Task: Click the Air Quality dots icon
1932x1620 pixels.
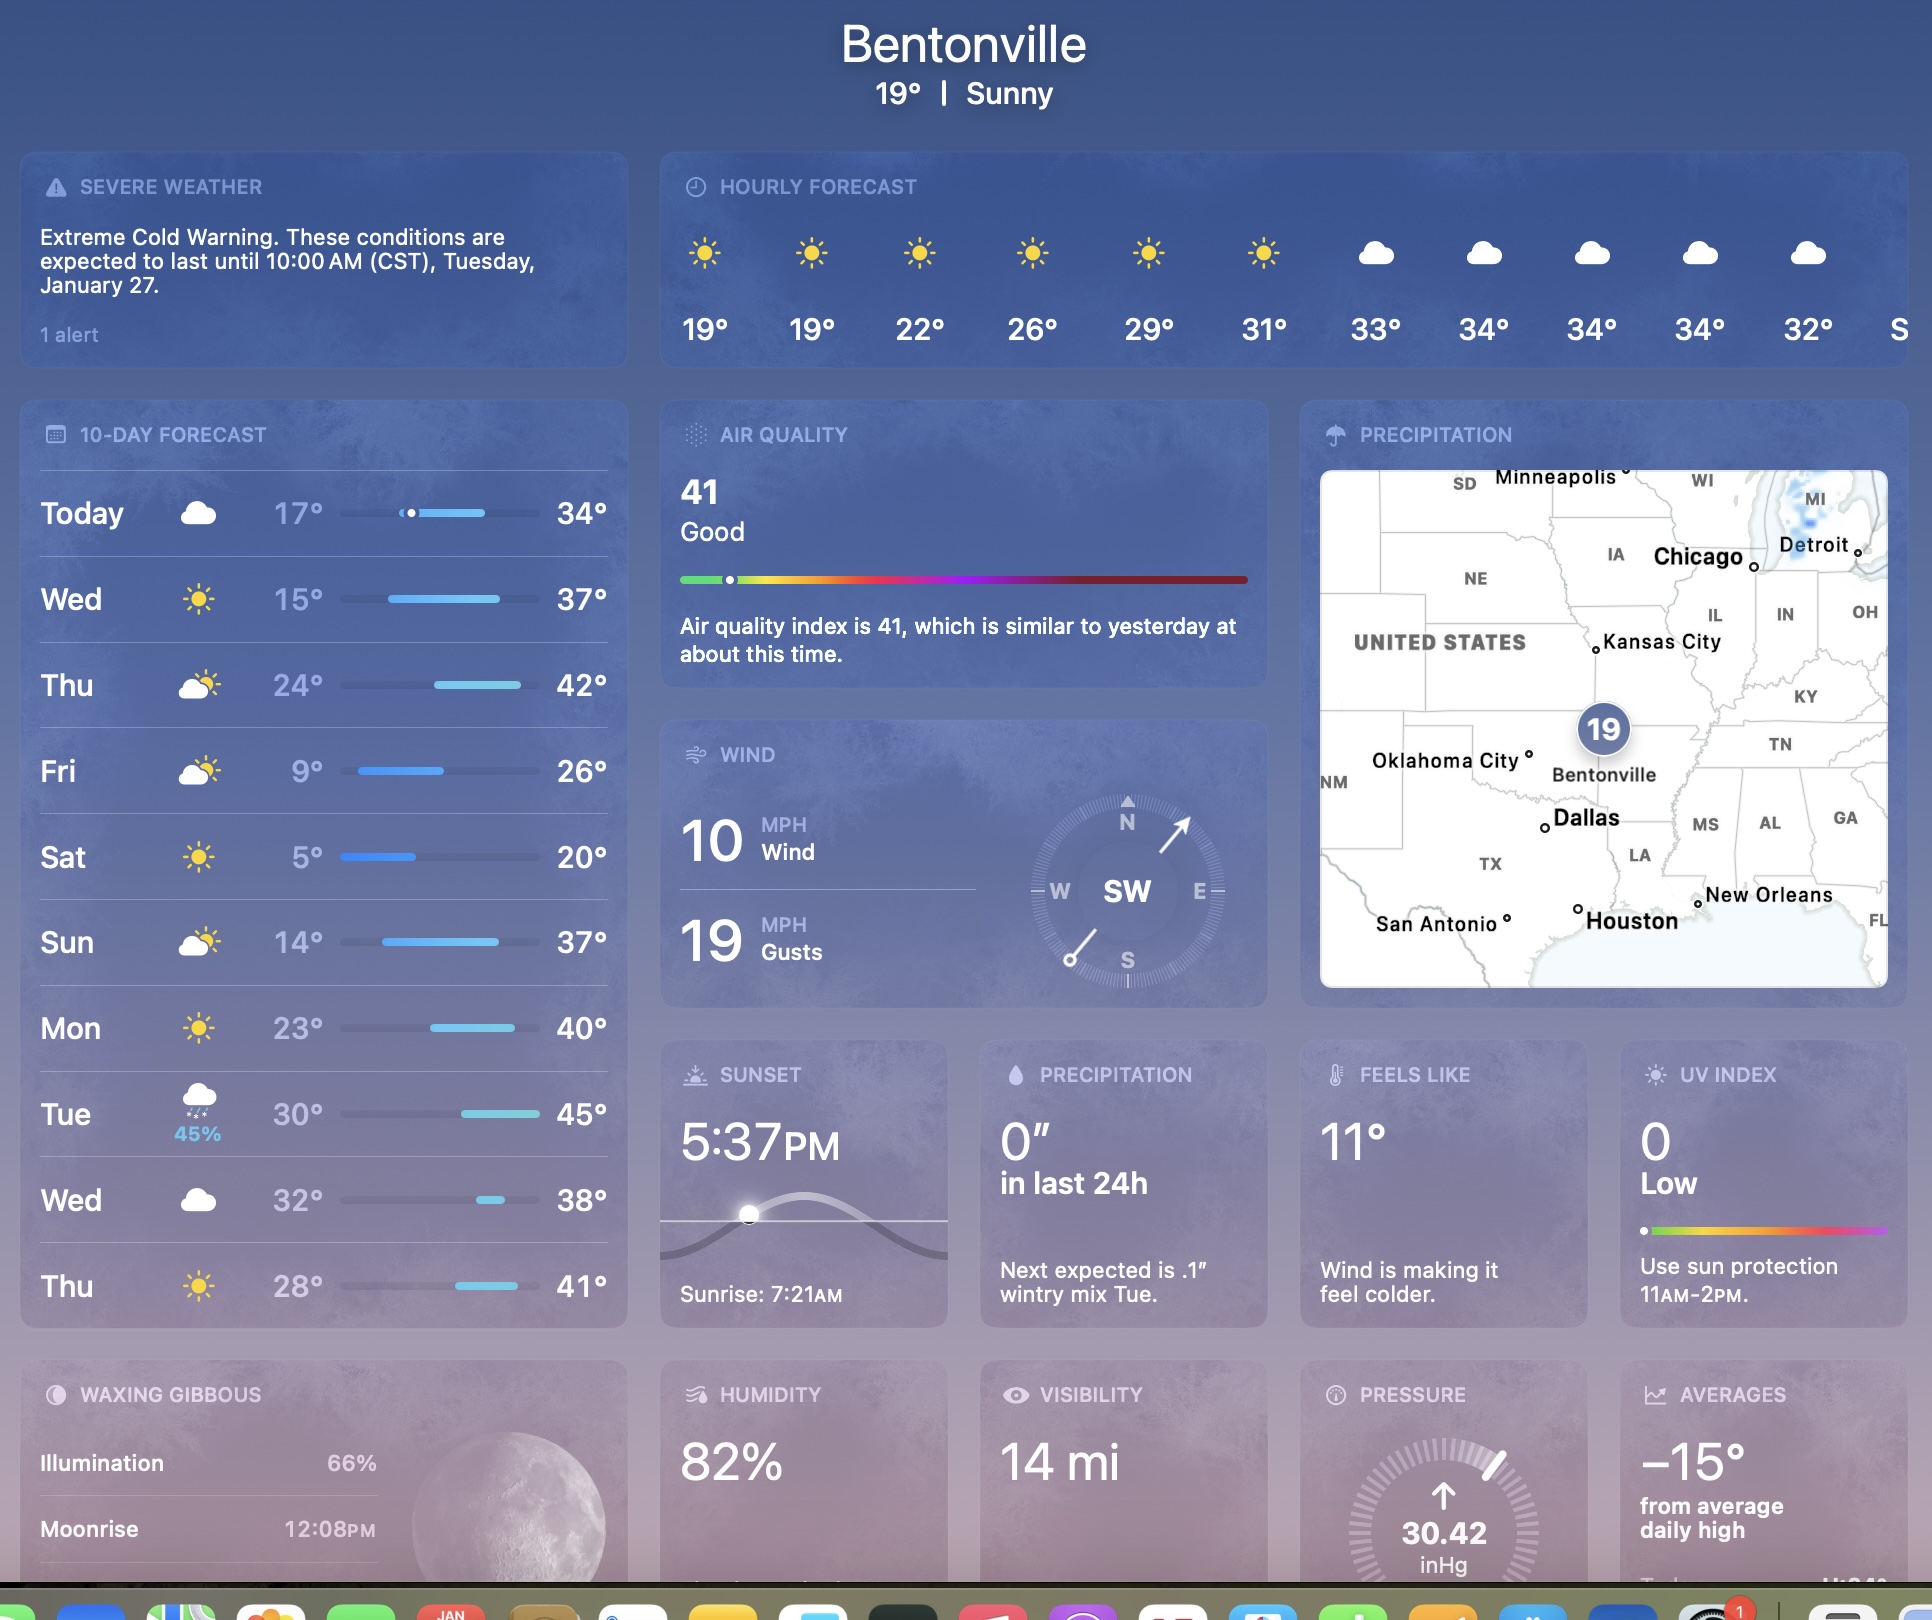Action: pyautogui.click(x=696, y=435)
